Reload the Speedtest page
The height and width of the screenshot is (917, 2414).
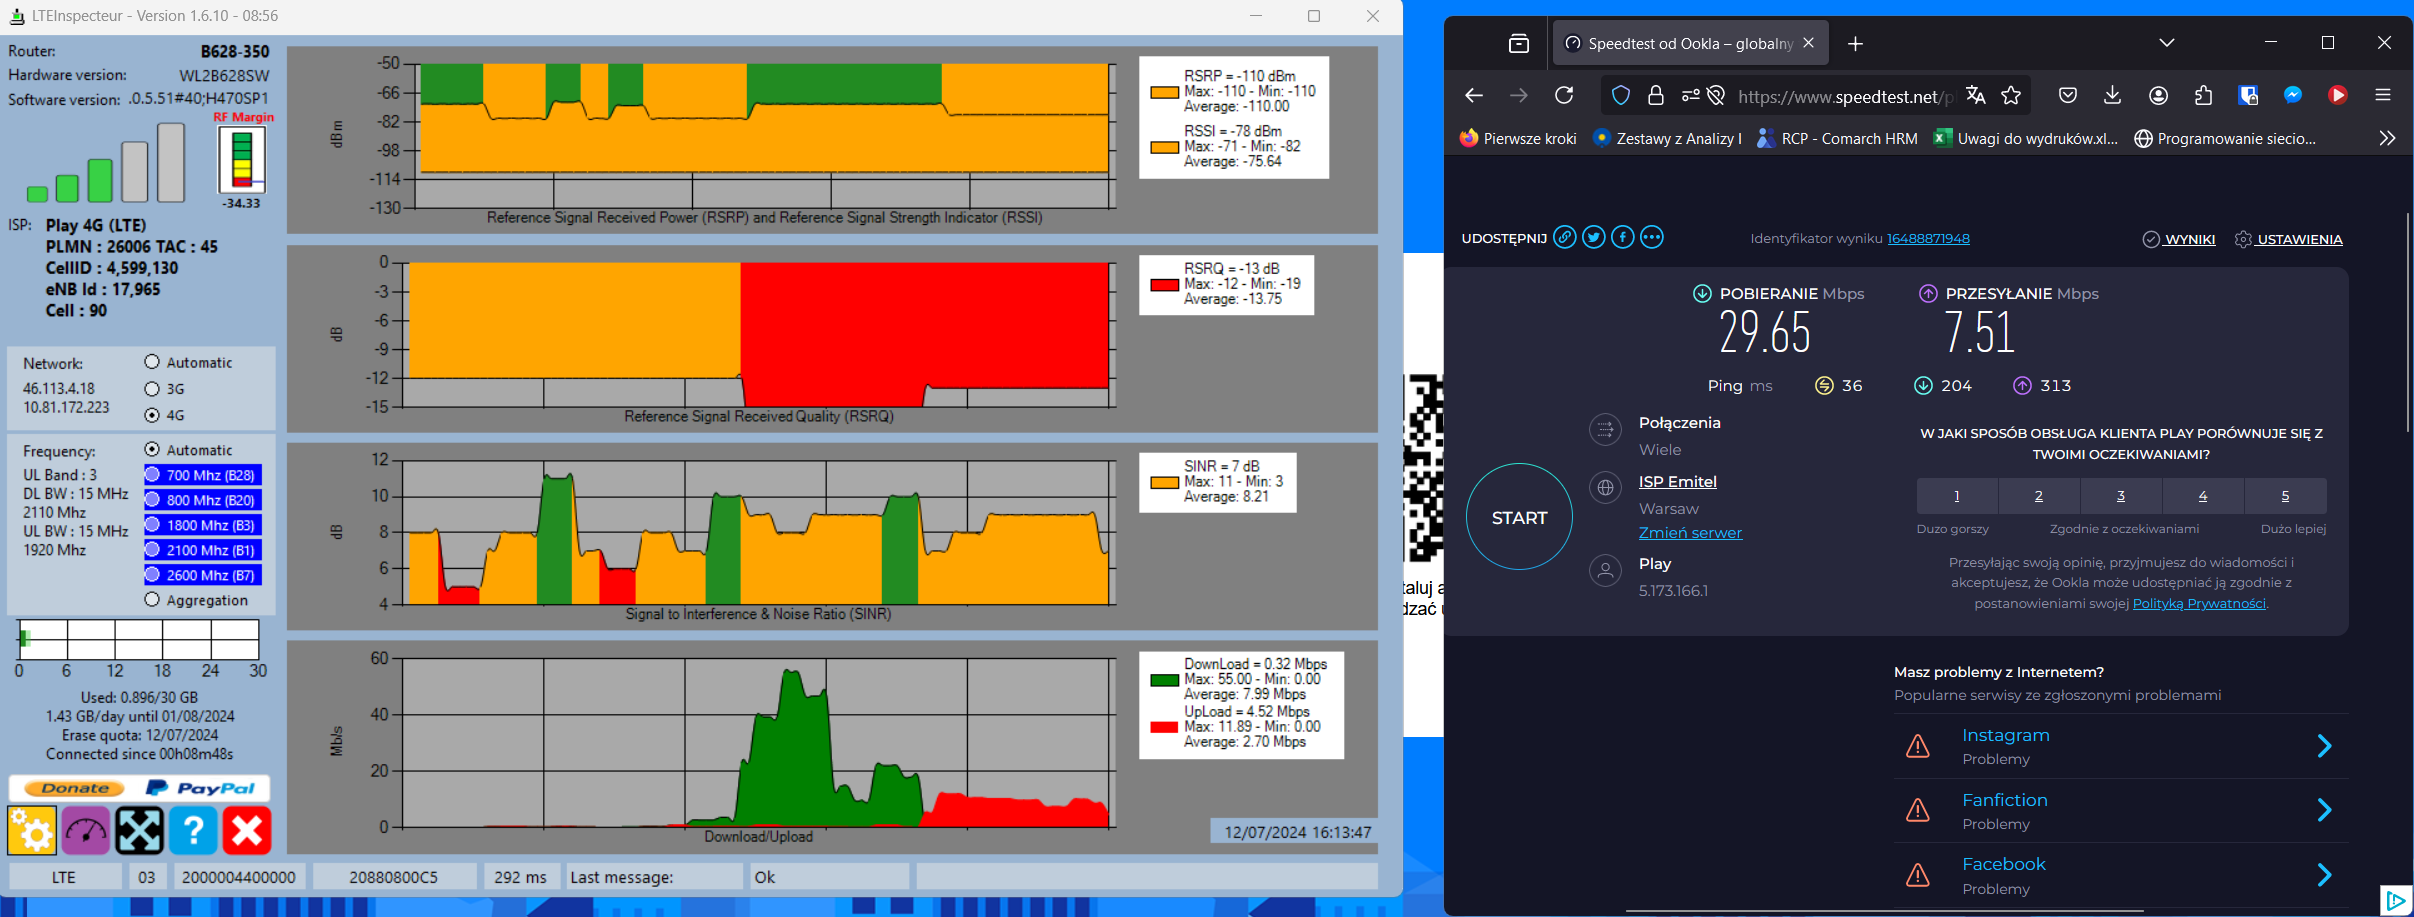1564,95
